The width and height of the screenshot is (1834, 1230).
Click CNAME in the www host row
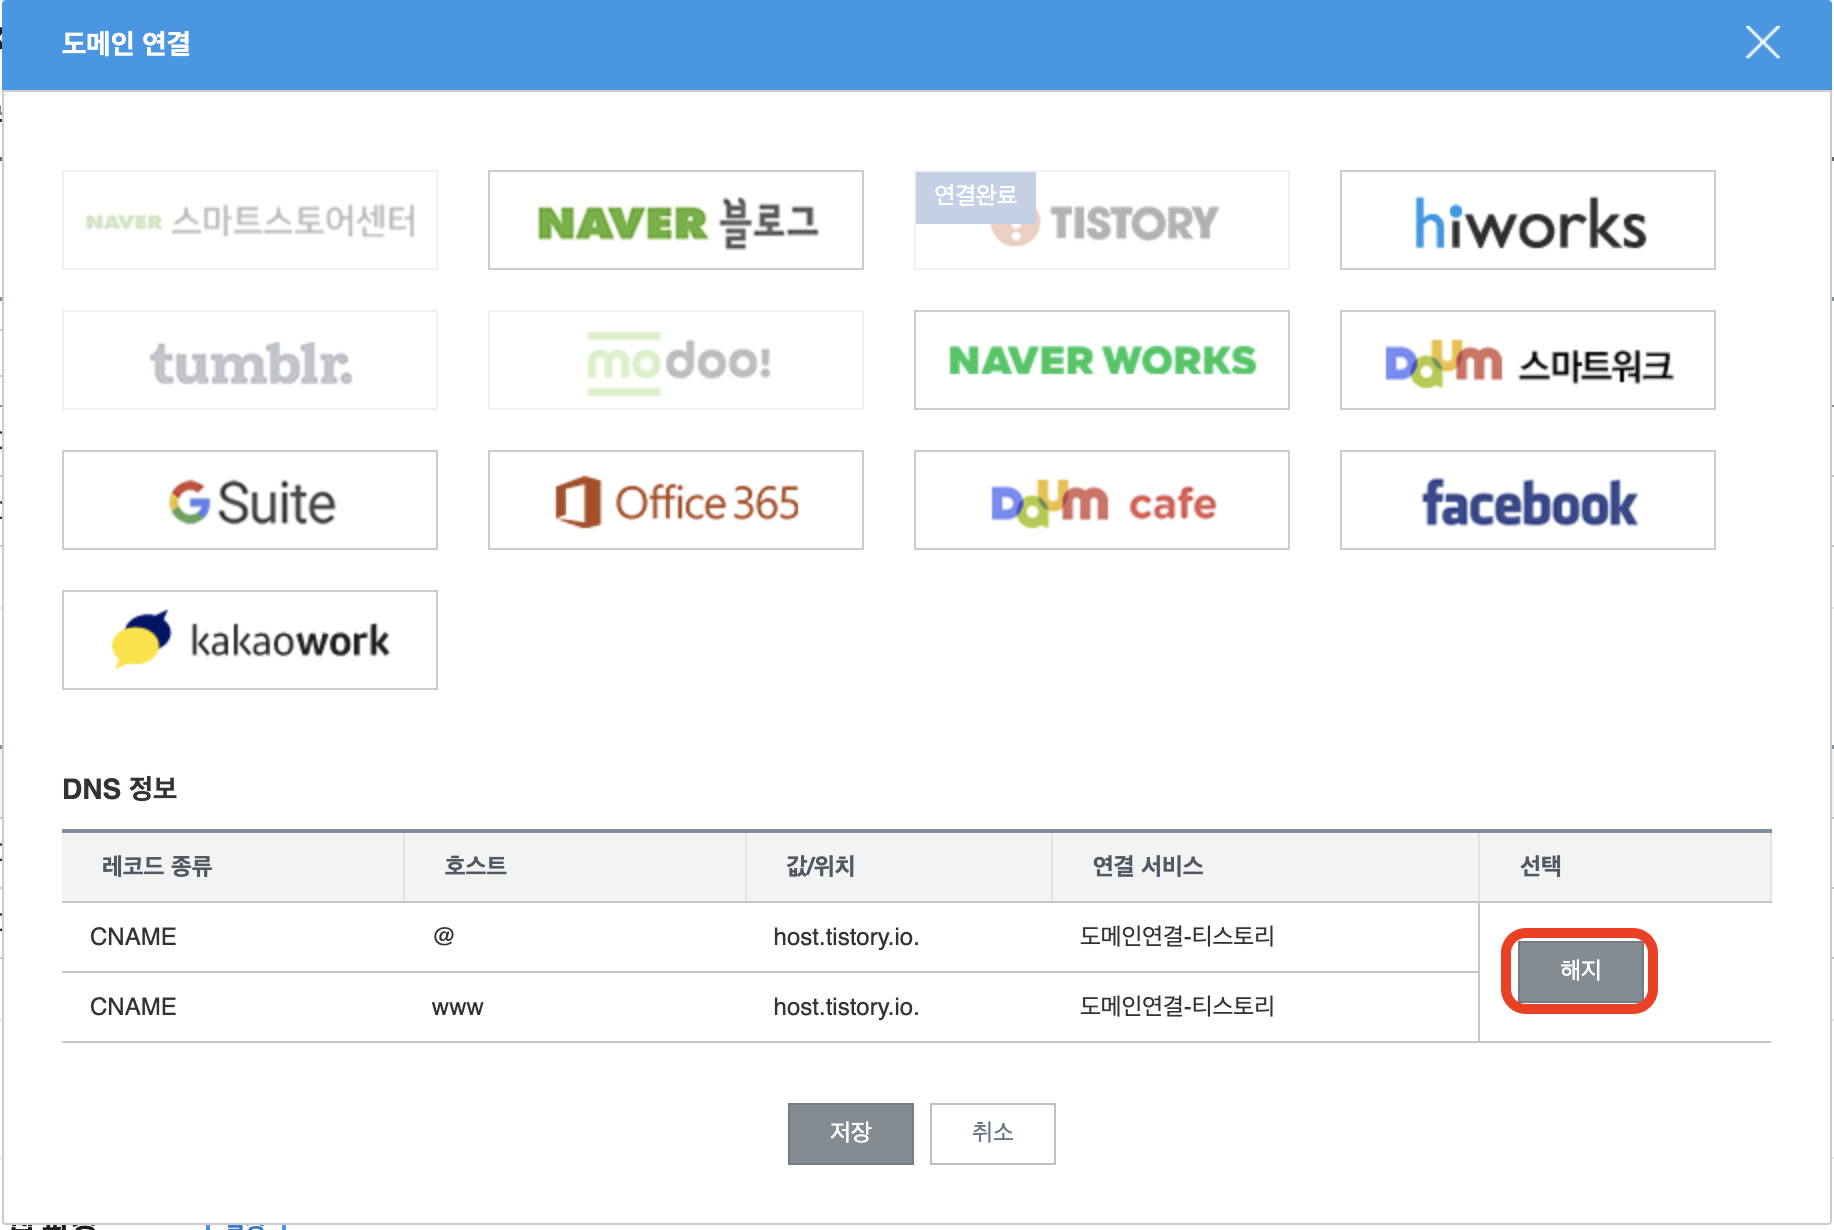pyautogui.click(x=133, y=1007)
